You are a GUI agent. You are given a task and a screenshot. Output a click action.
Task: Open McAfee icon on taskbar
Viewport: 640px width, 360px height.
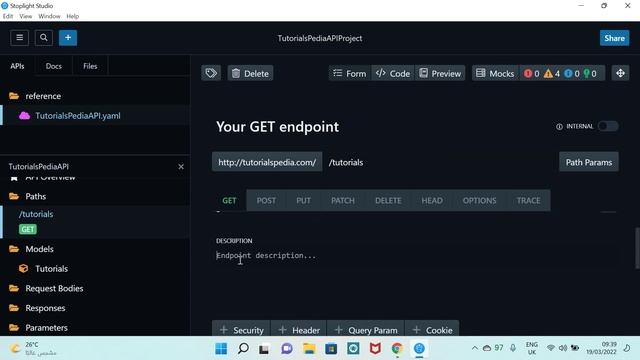click(375, 349)
